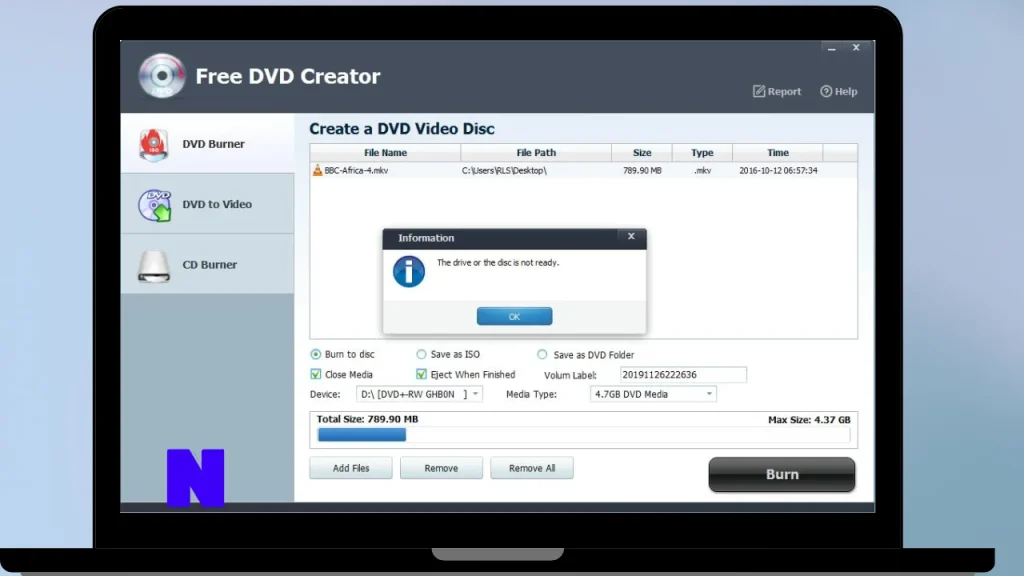Select the Burn to disc option
Viewport: 1024px width, 576px height.
click(x=316, y=355)
